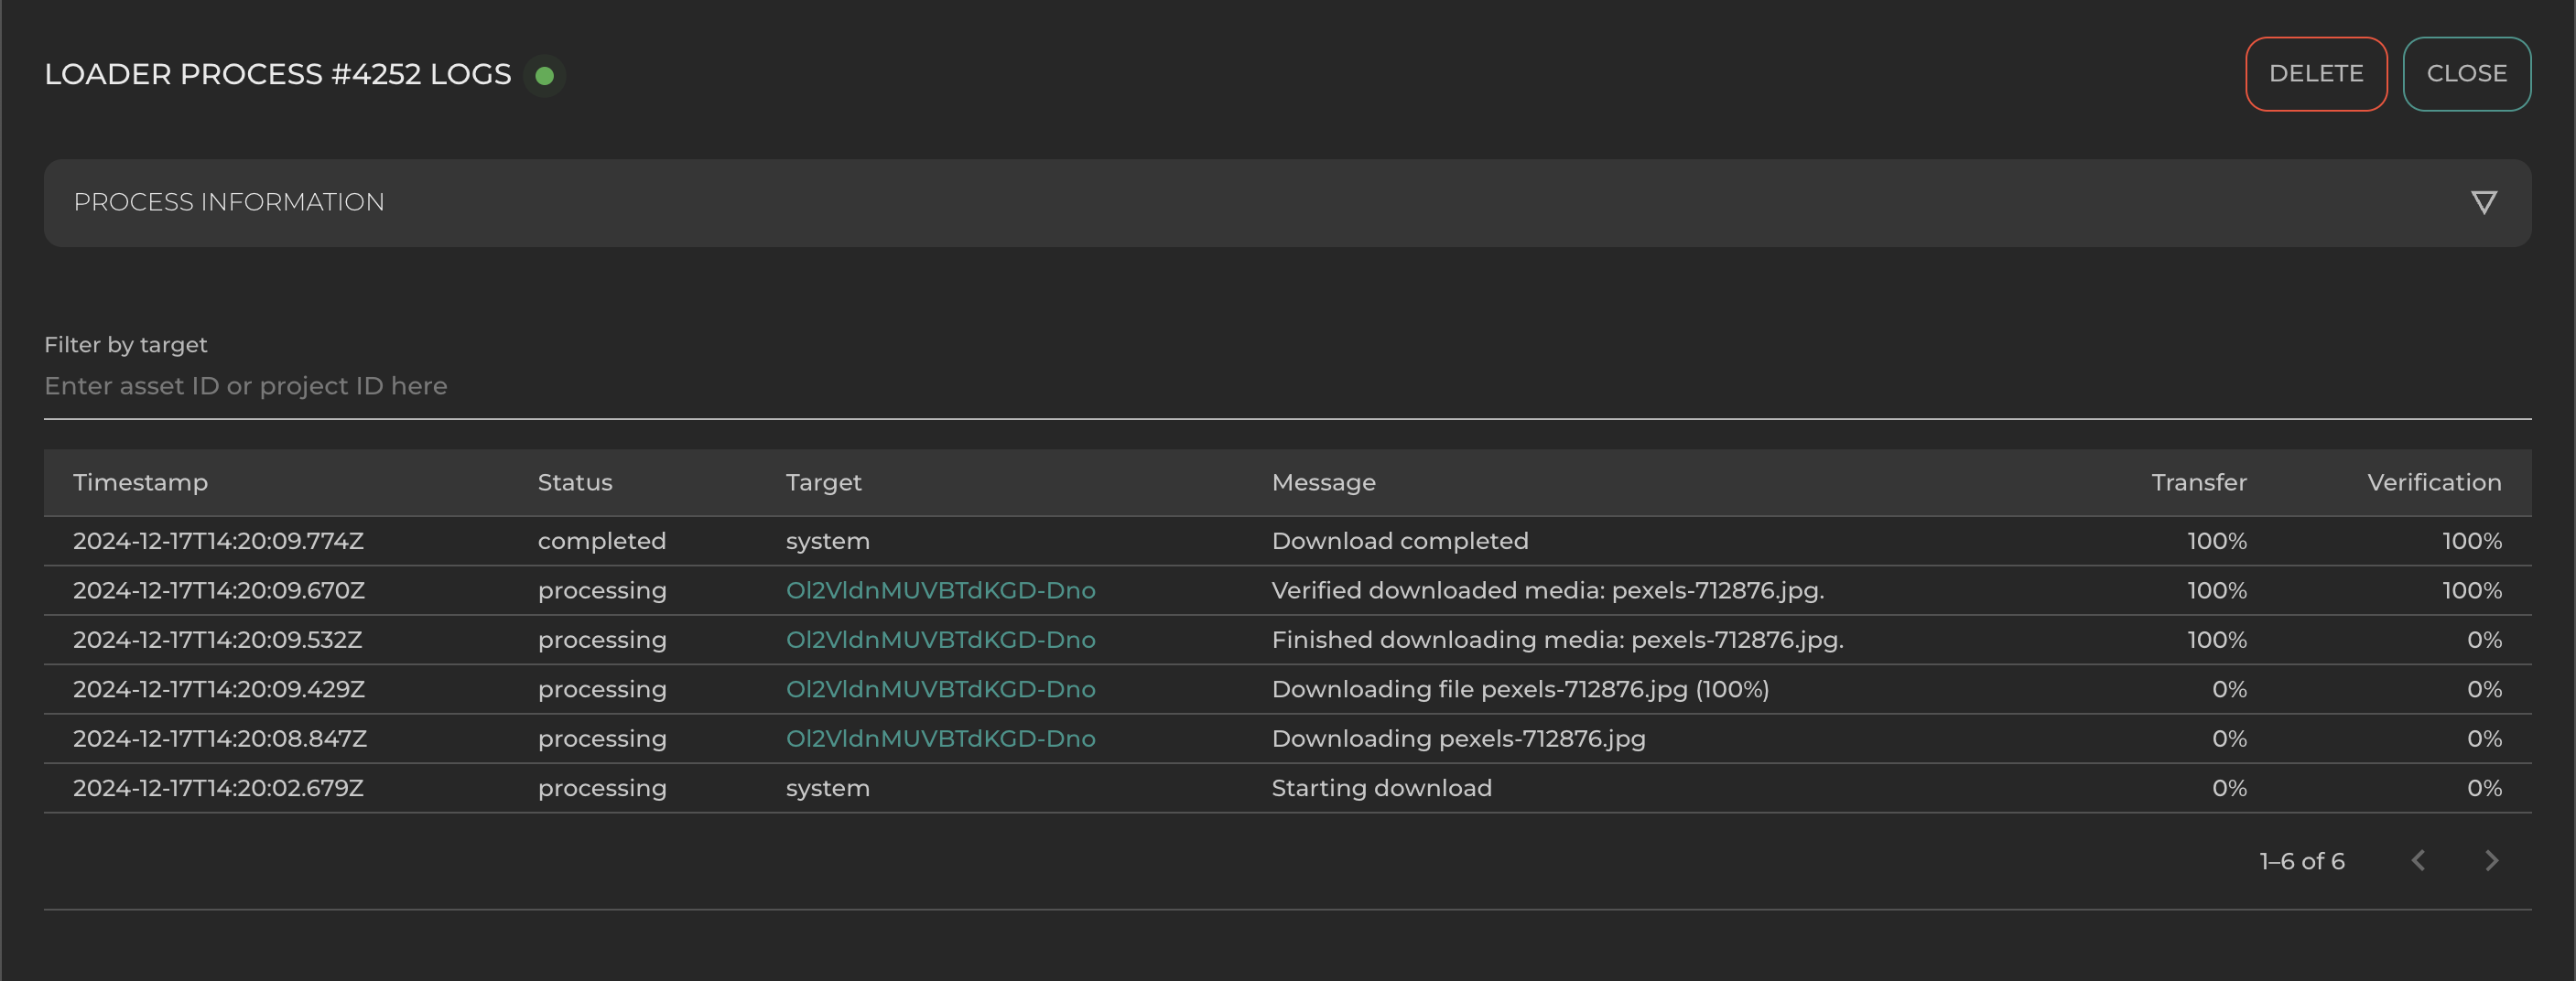
Task: Open target link in 'Downloading file' 100% row
Action: 940,689
